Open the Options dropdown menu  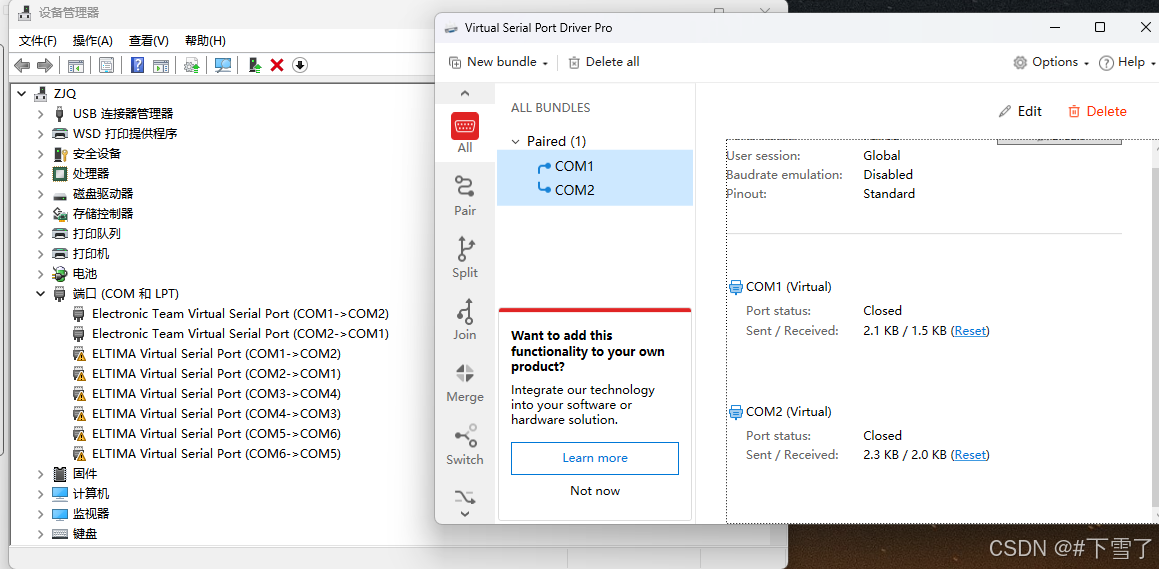(1051, 62)
